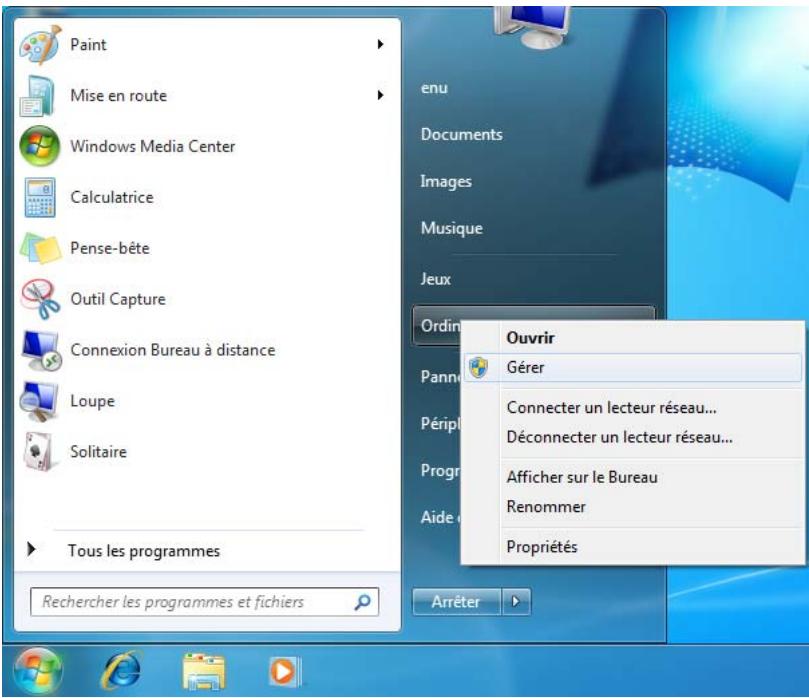Click the user computer picture at top
This screenshot has width=809, height=698.
(532, 27)
